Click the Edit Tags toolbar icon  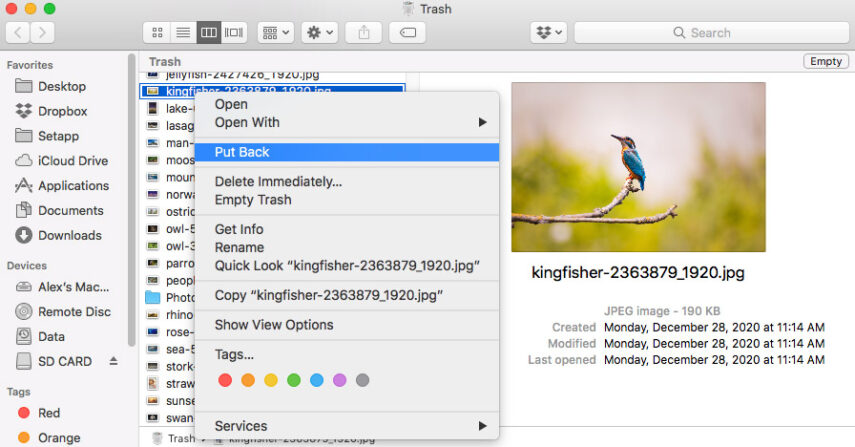(408, 33)
